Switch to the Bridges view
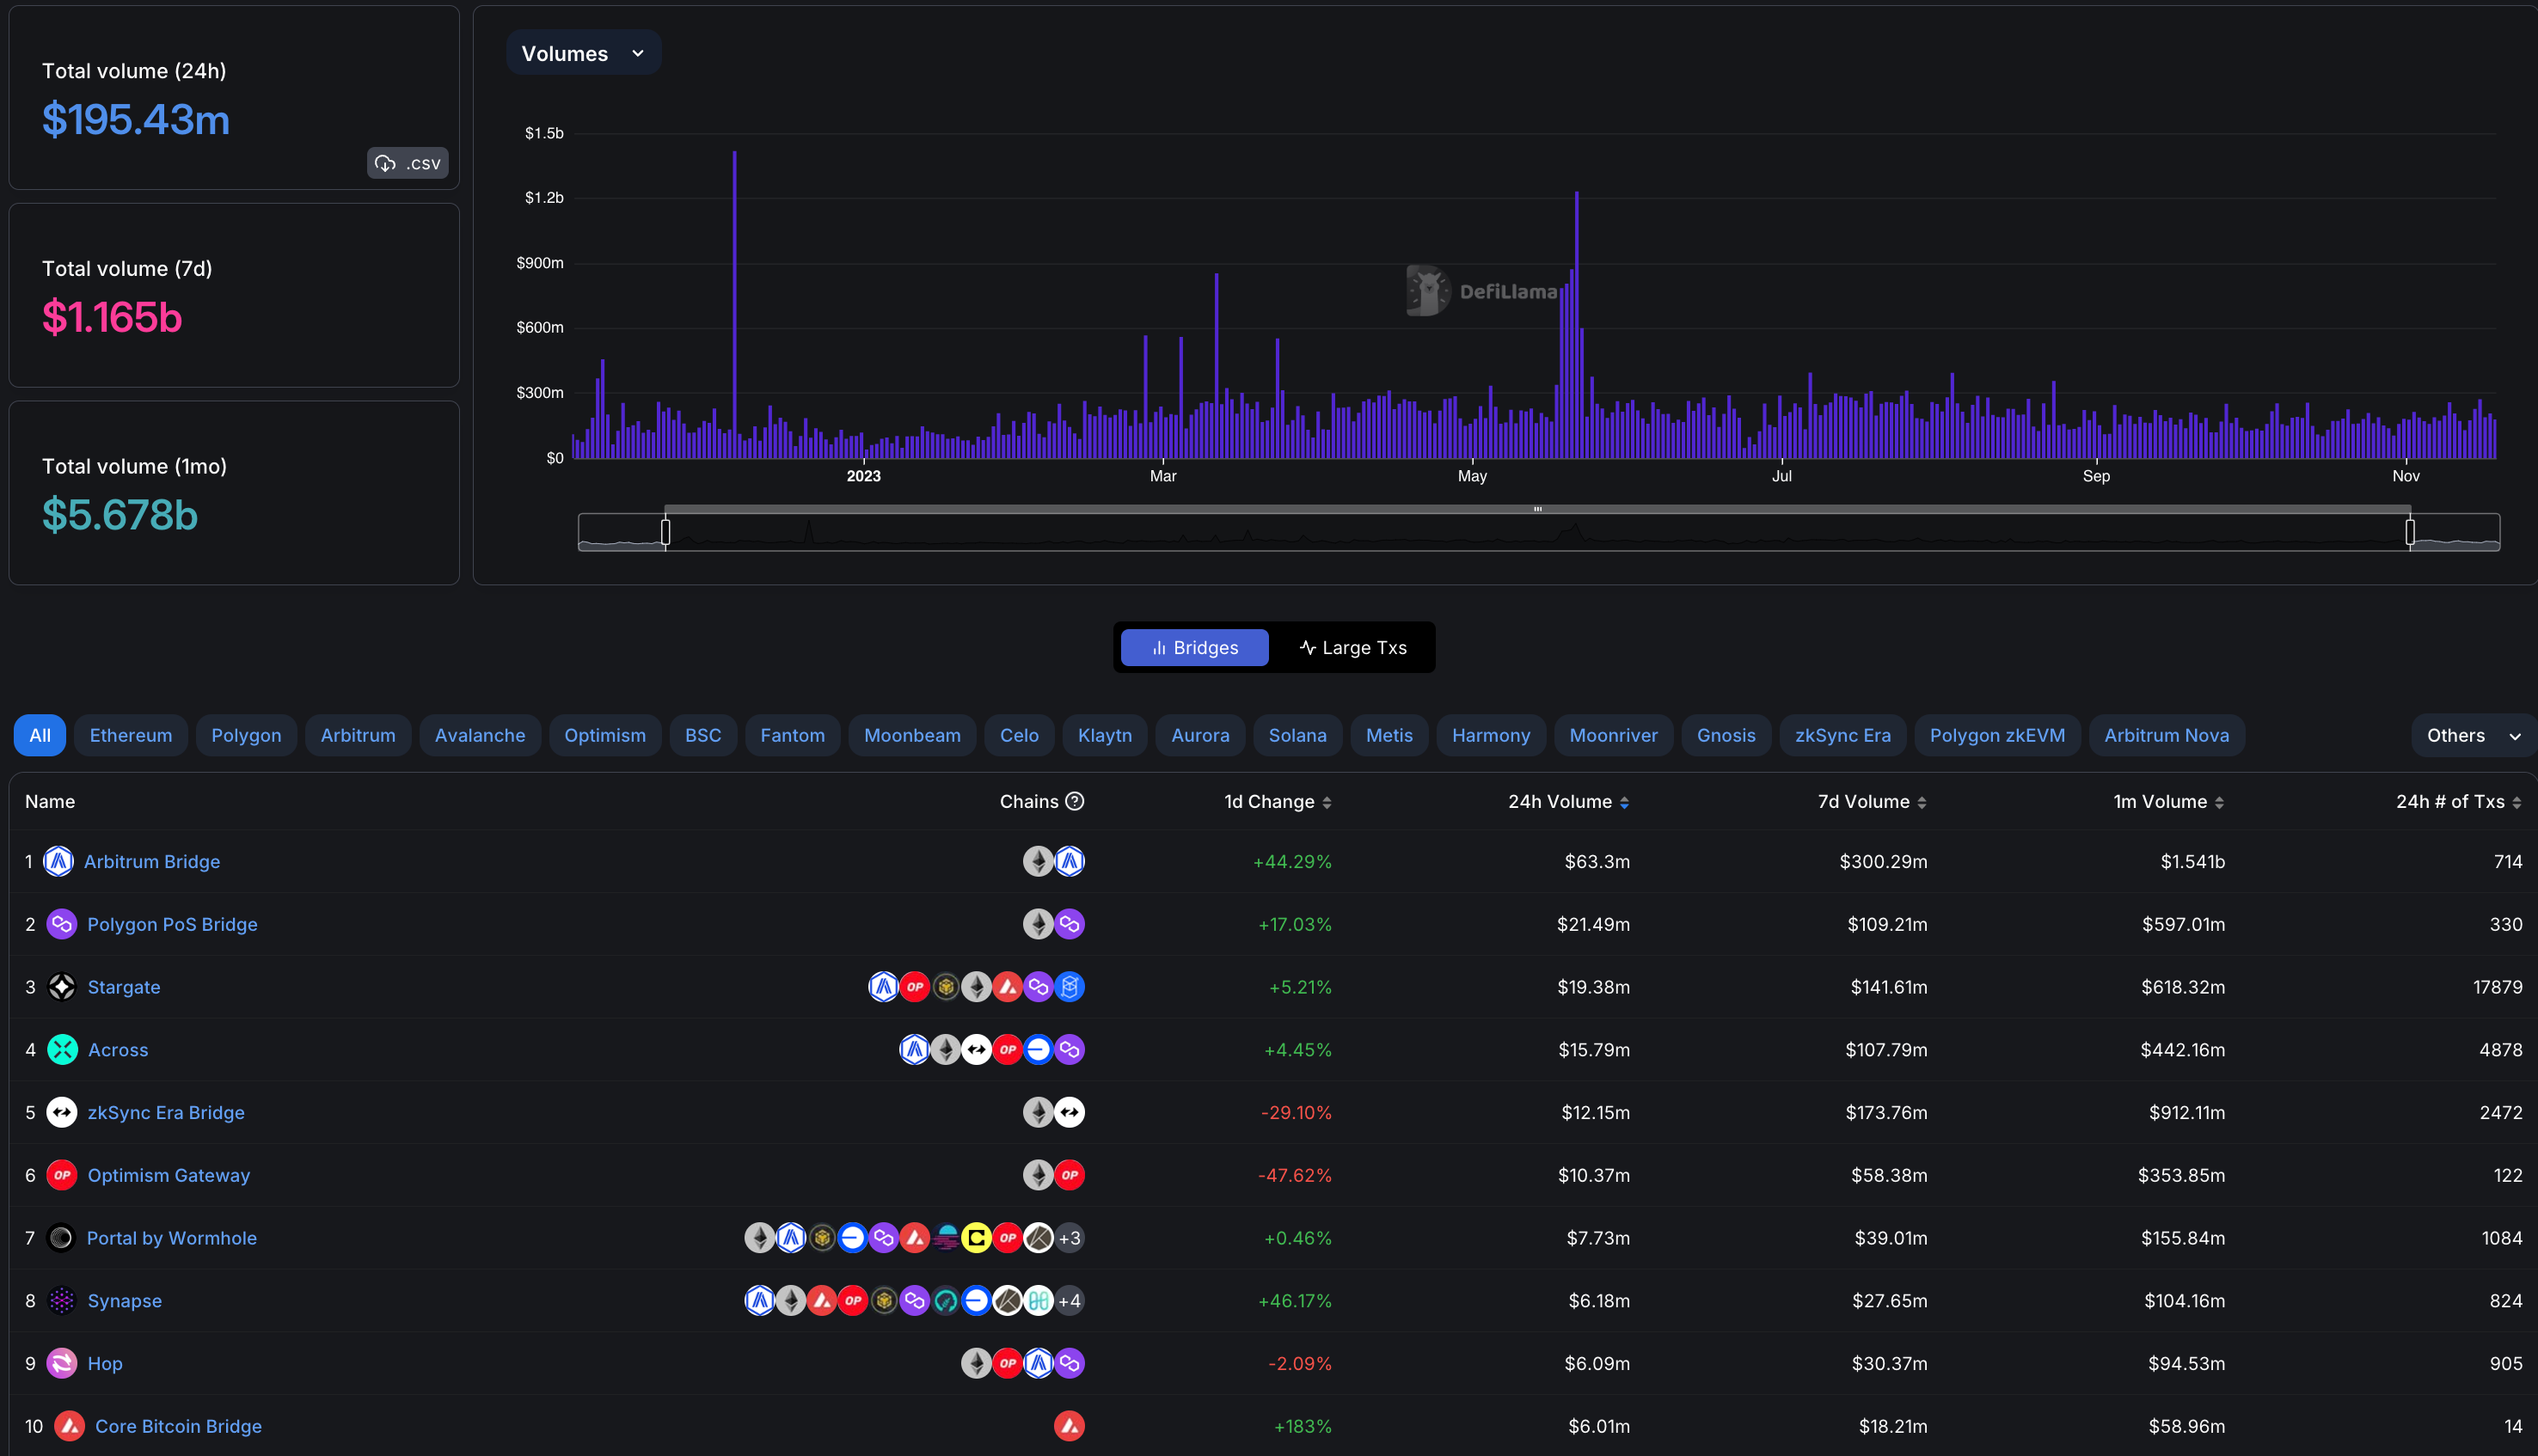Screen dimensions: 2538x1456 (x=1194, y=647)
